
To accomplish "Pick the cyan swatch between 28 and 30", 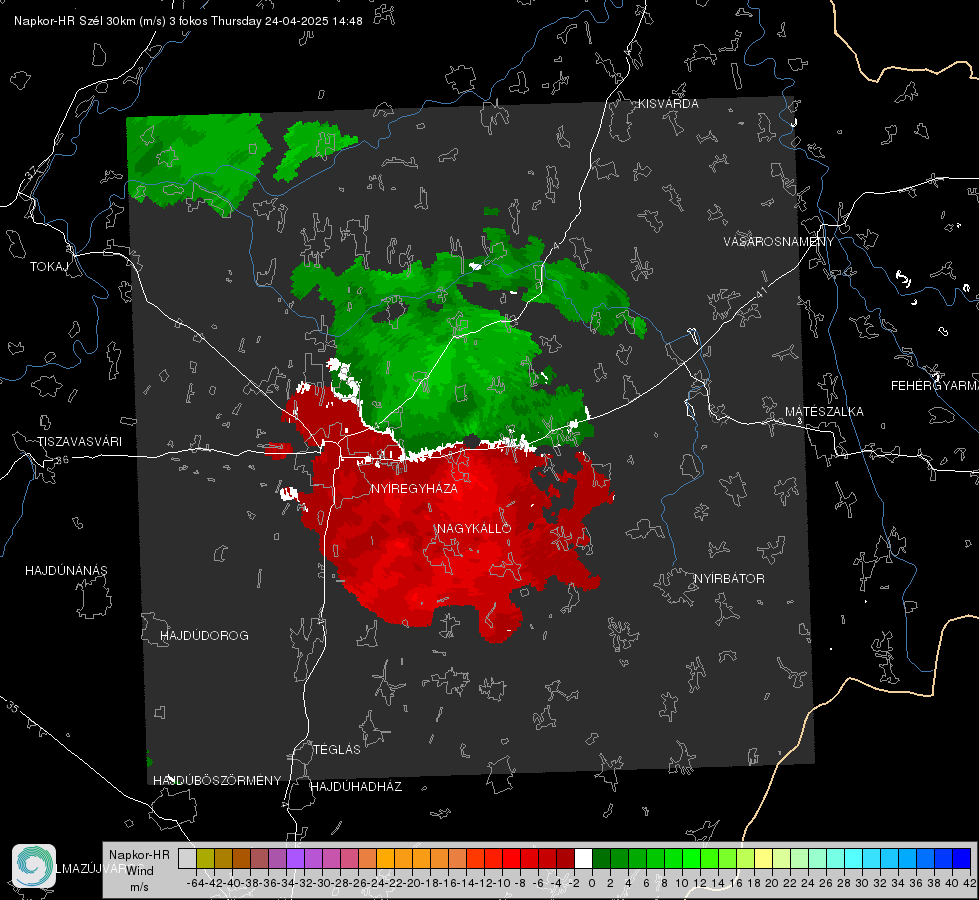I will click(x=853, y=858).
